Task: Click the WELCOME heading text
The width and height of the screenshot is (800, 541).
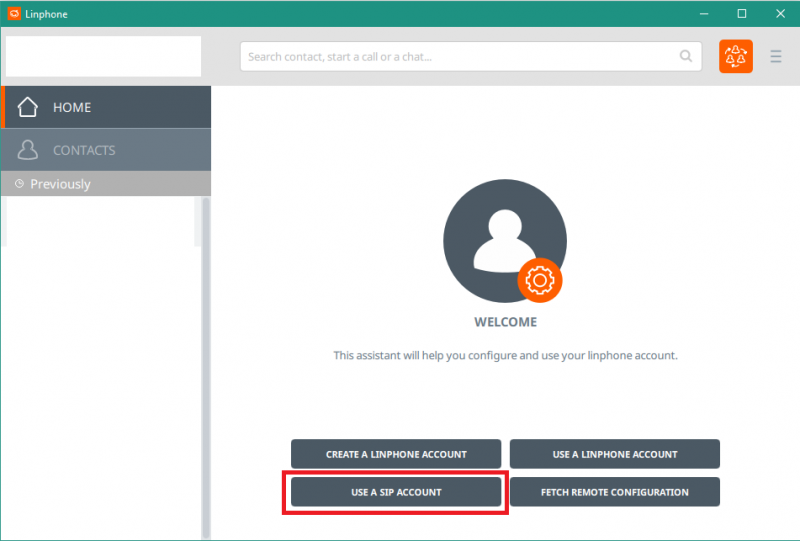Action: [506, 322]
